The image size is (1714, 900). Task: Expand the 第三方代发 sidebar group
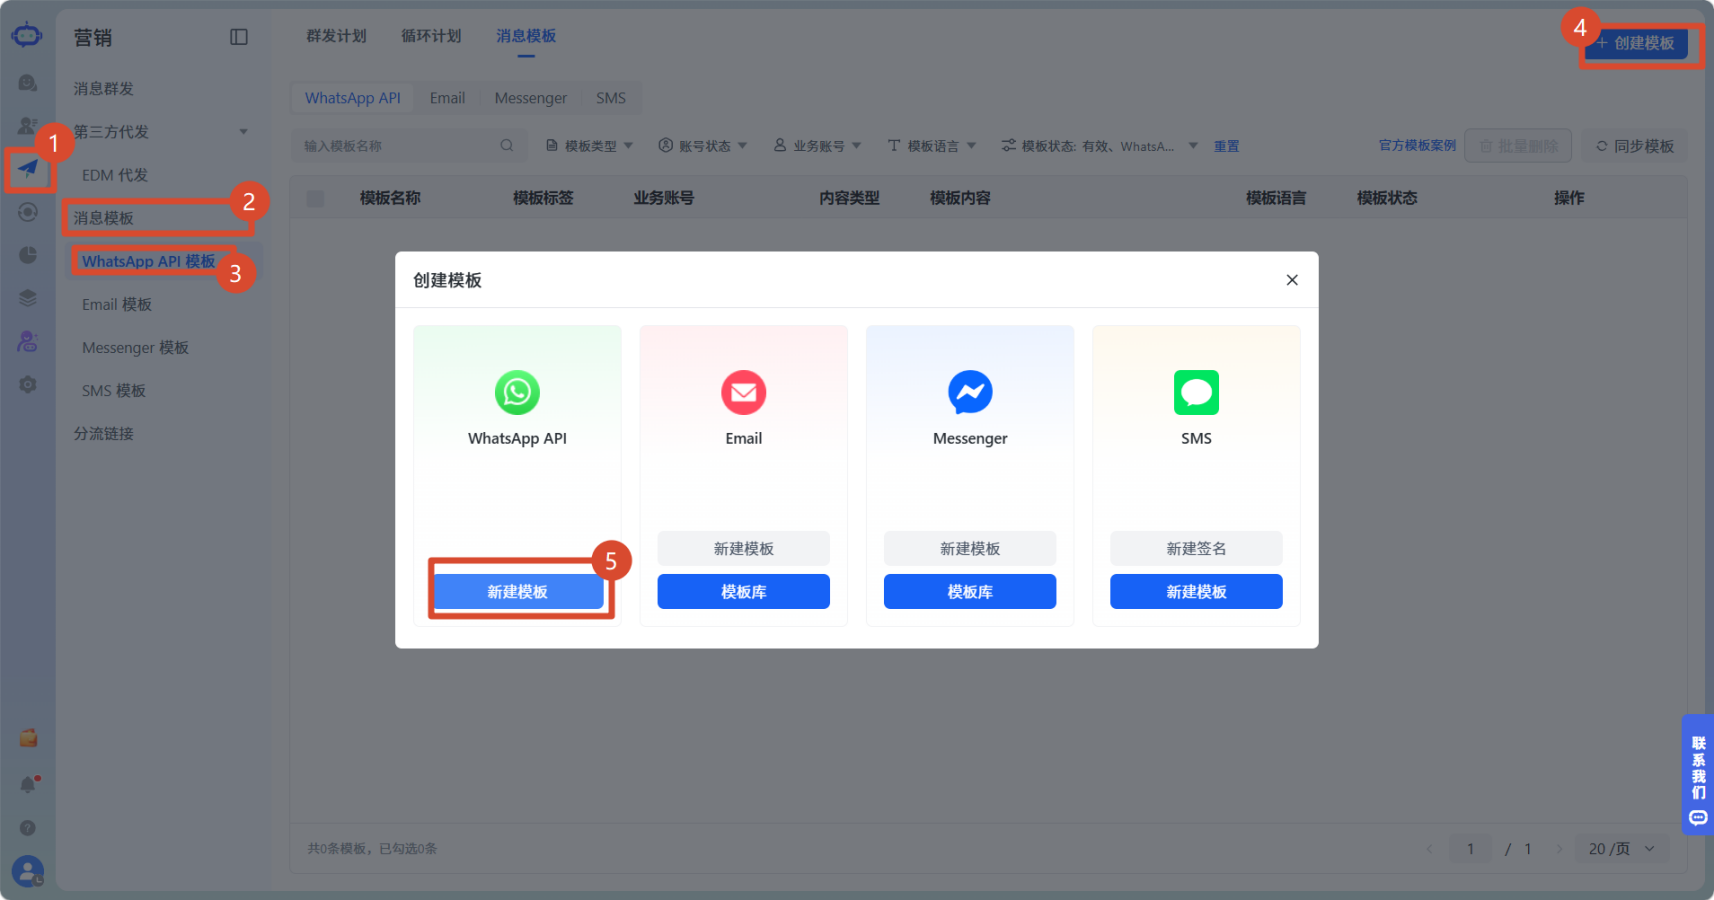tap(243, 132)
